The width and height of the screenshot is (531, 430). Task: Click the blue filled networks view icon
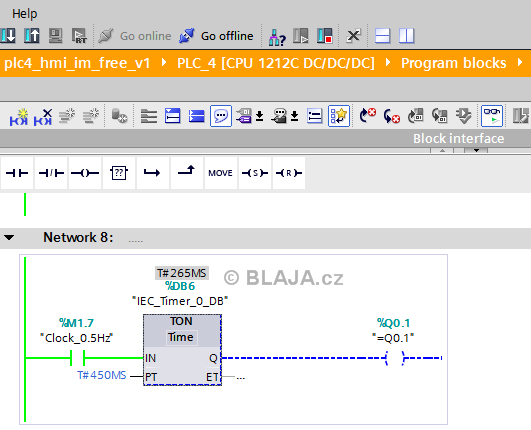197,116
